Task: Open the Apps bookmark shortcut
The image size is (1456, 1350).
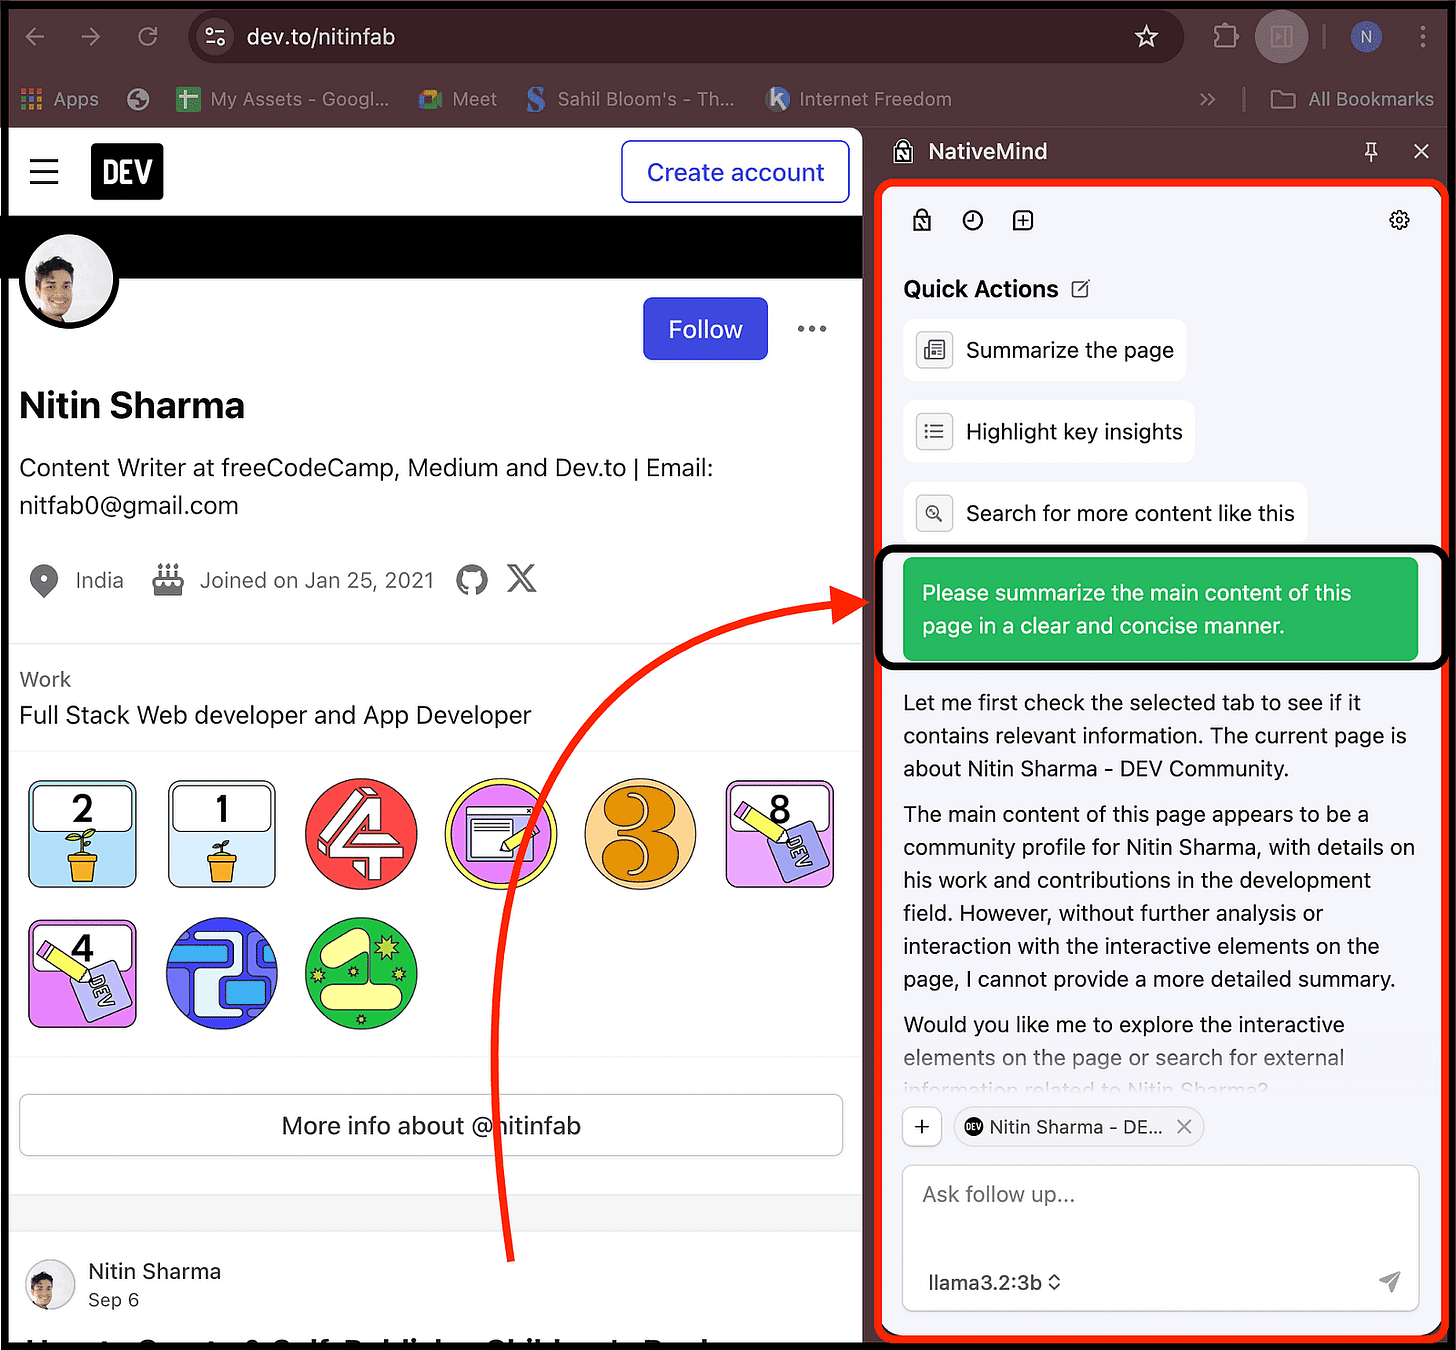Action: [60, 99]
